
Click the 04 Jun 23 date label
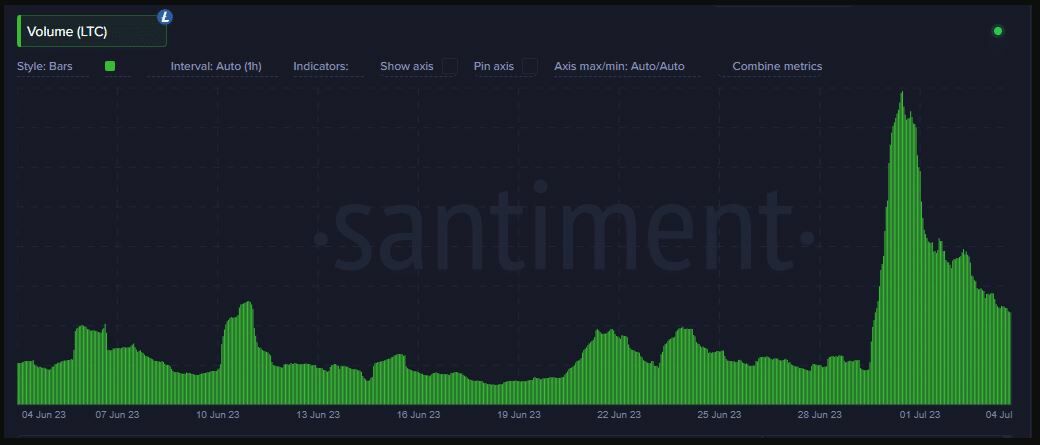click(44, 415)
